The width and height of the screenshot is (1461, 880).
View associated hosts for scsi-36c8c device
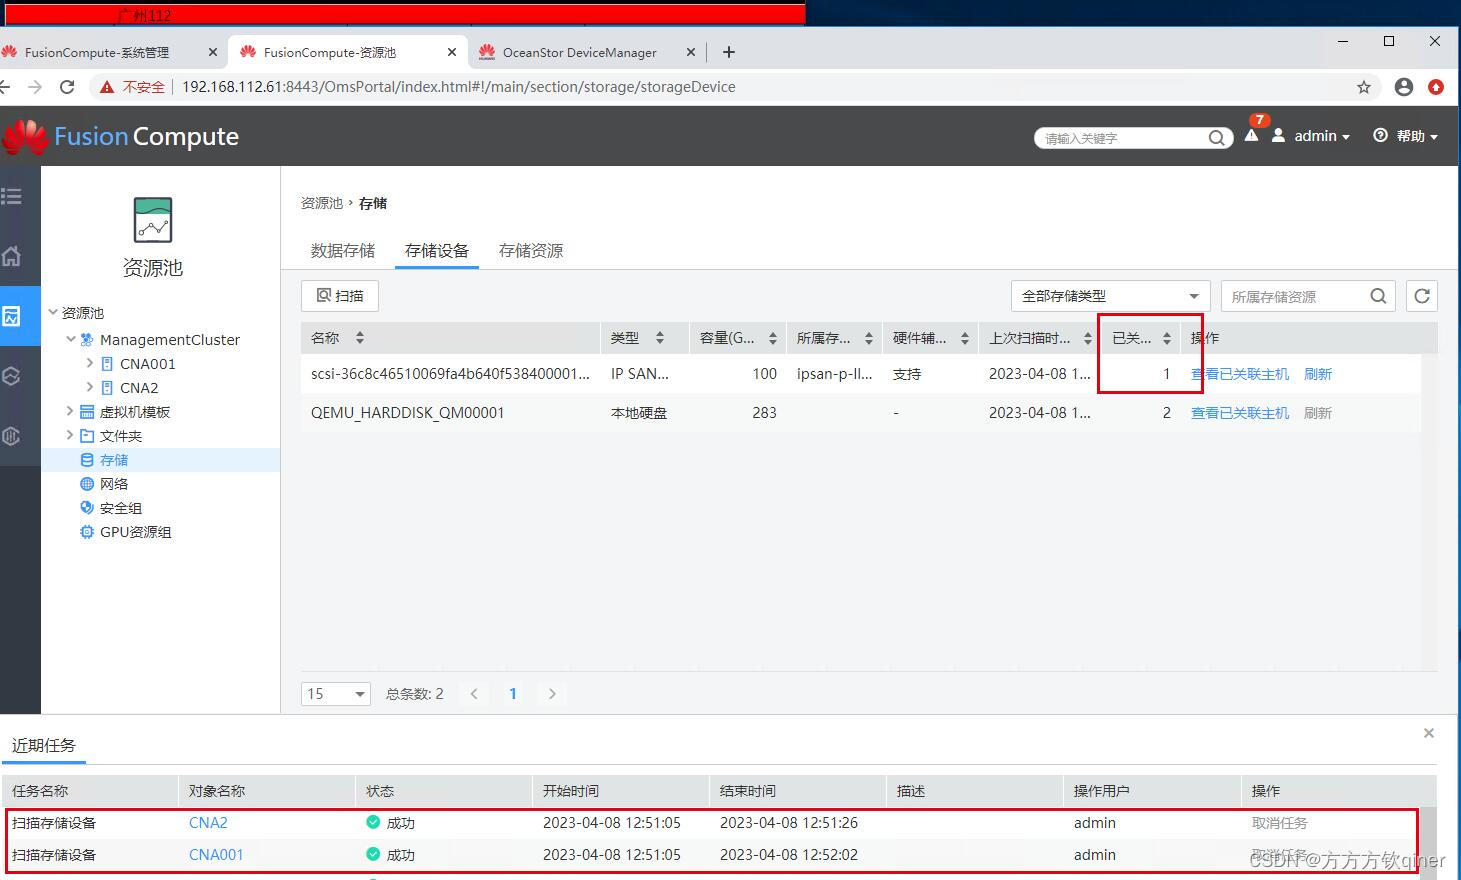pyautogui.click(x=1239, y=374)
